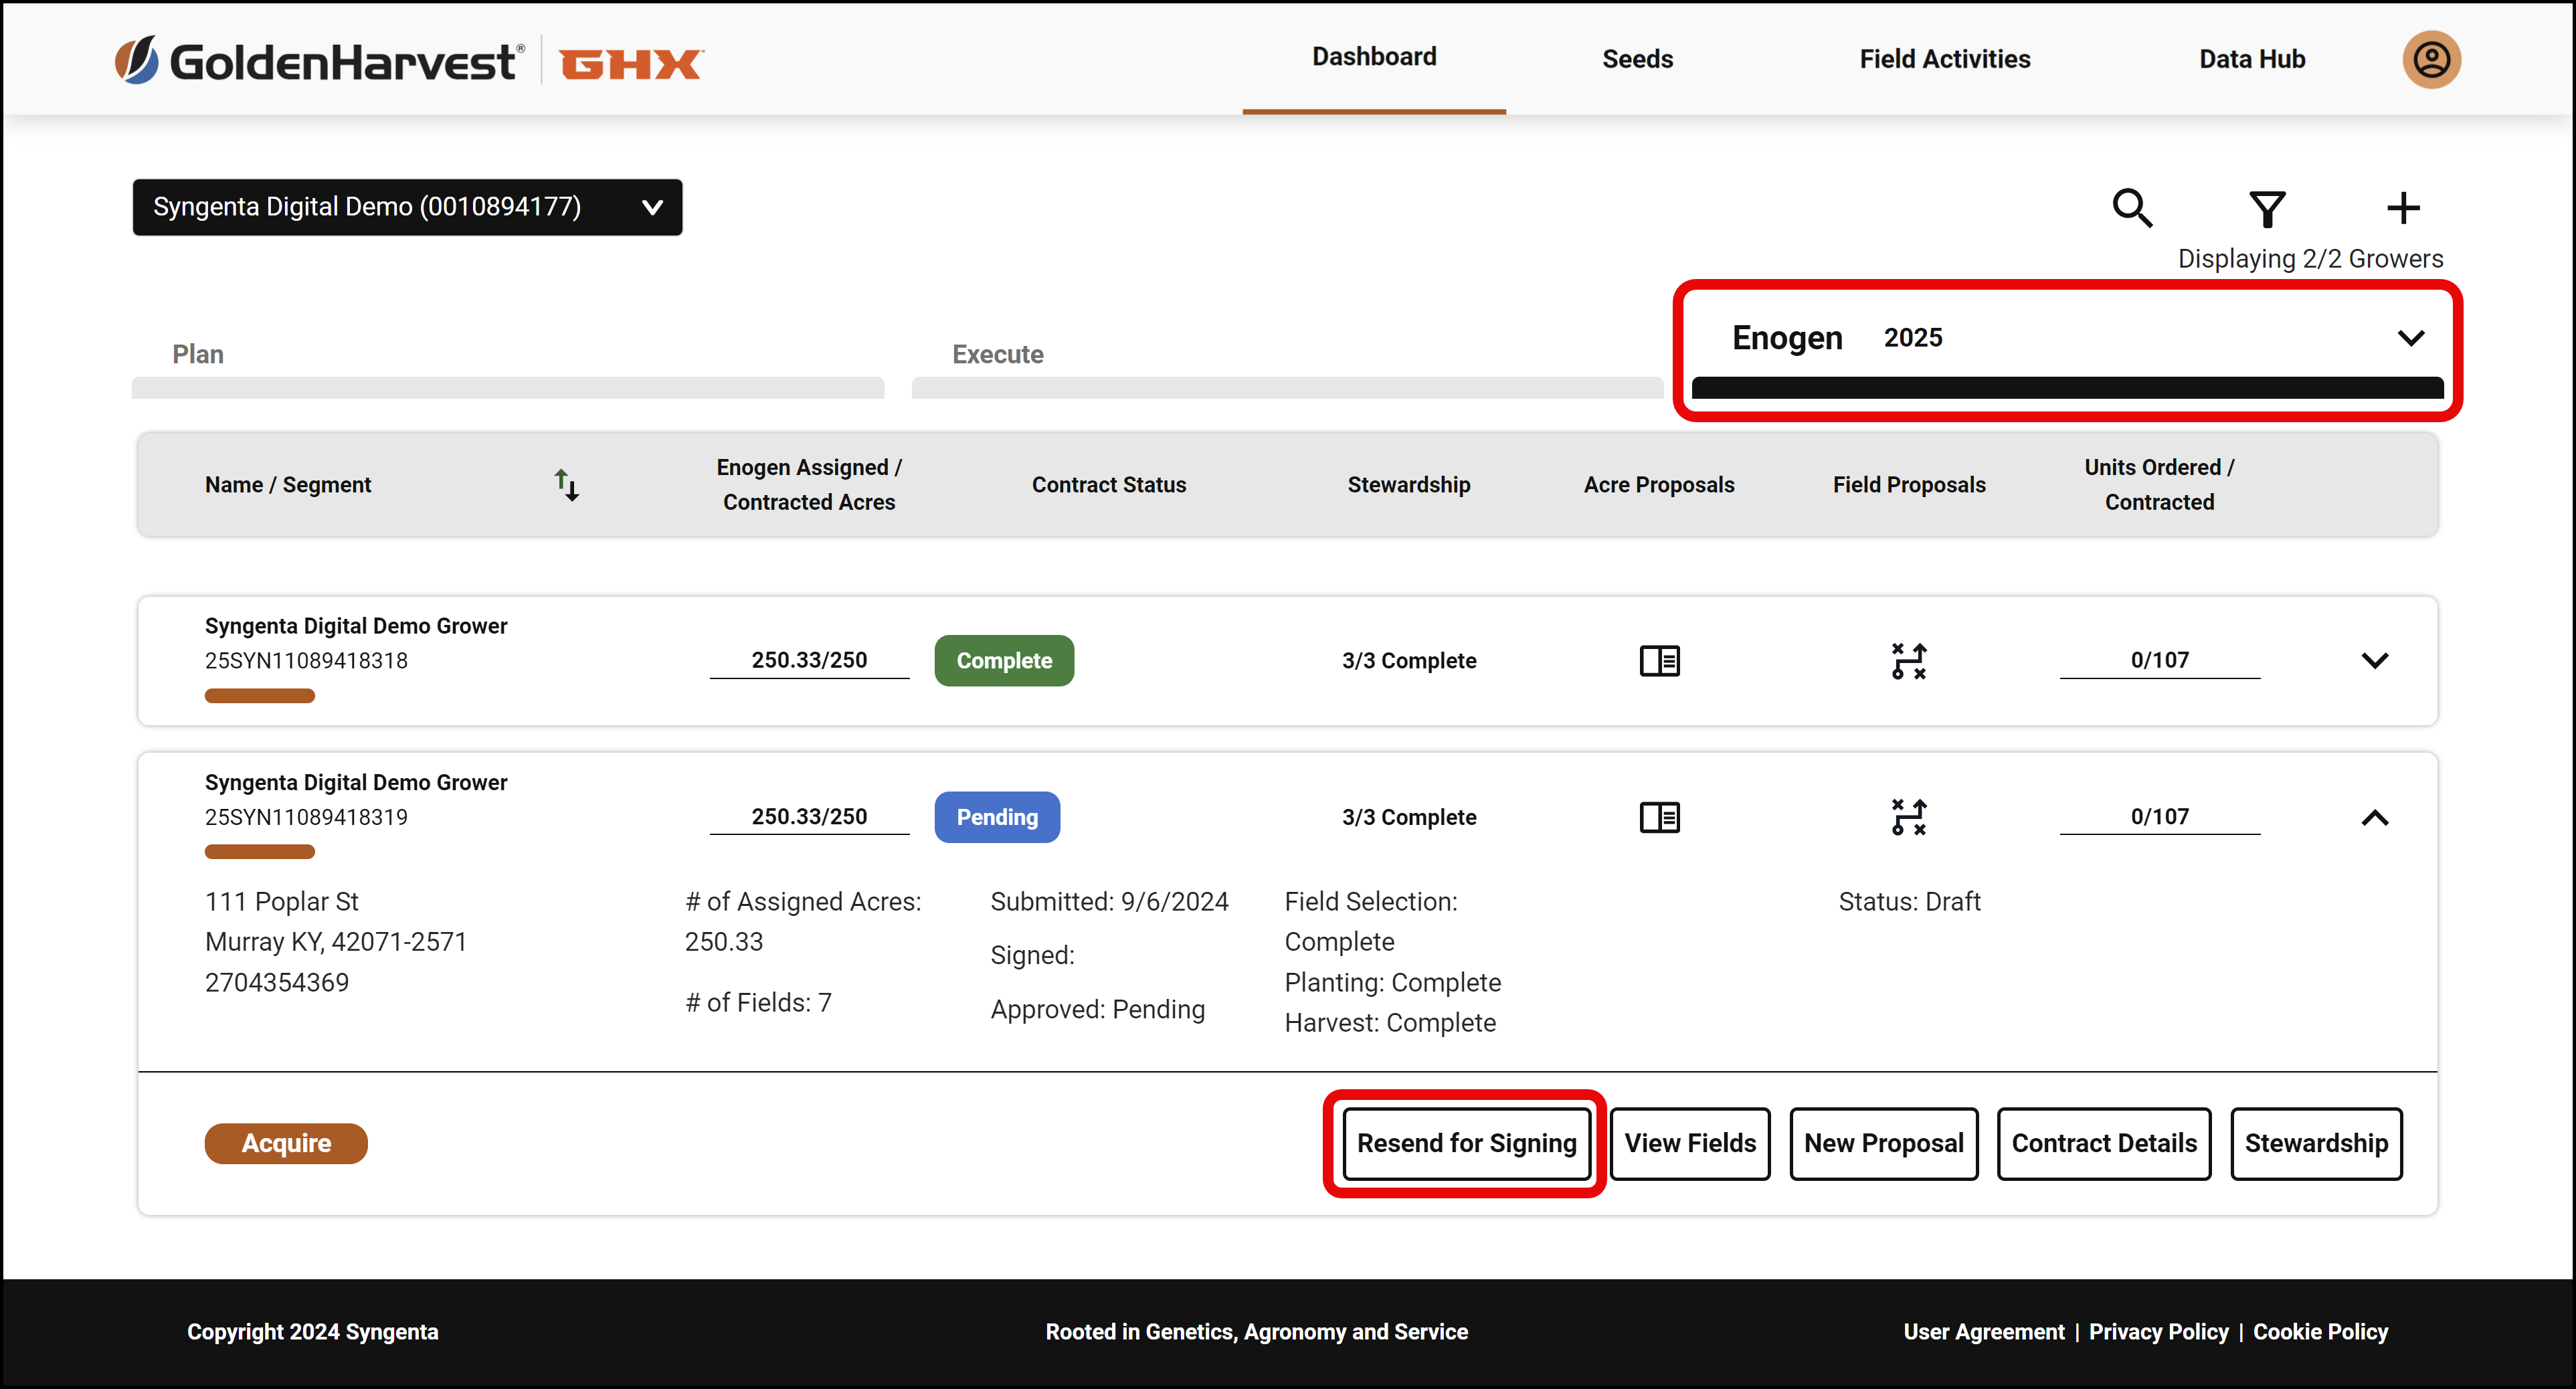Click the Stewardship column header
2576x1389 pixels.
click(x=1409, y=485)
